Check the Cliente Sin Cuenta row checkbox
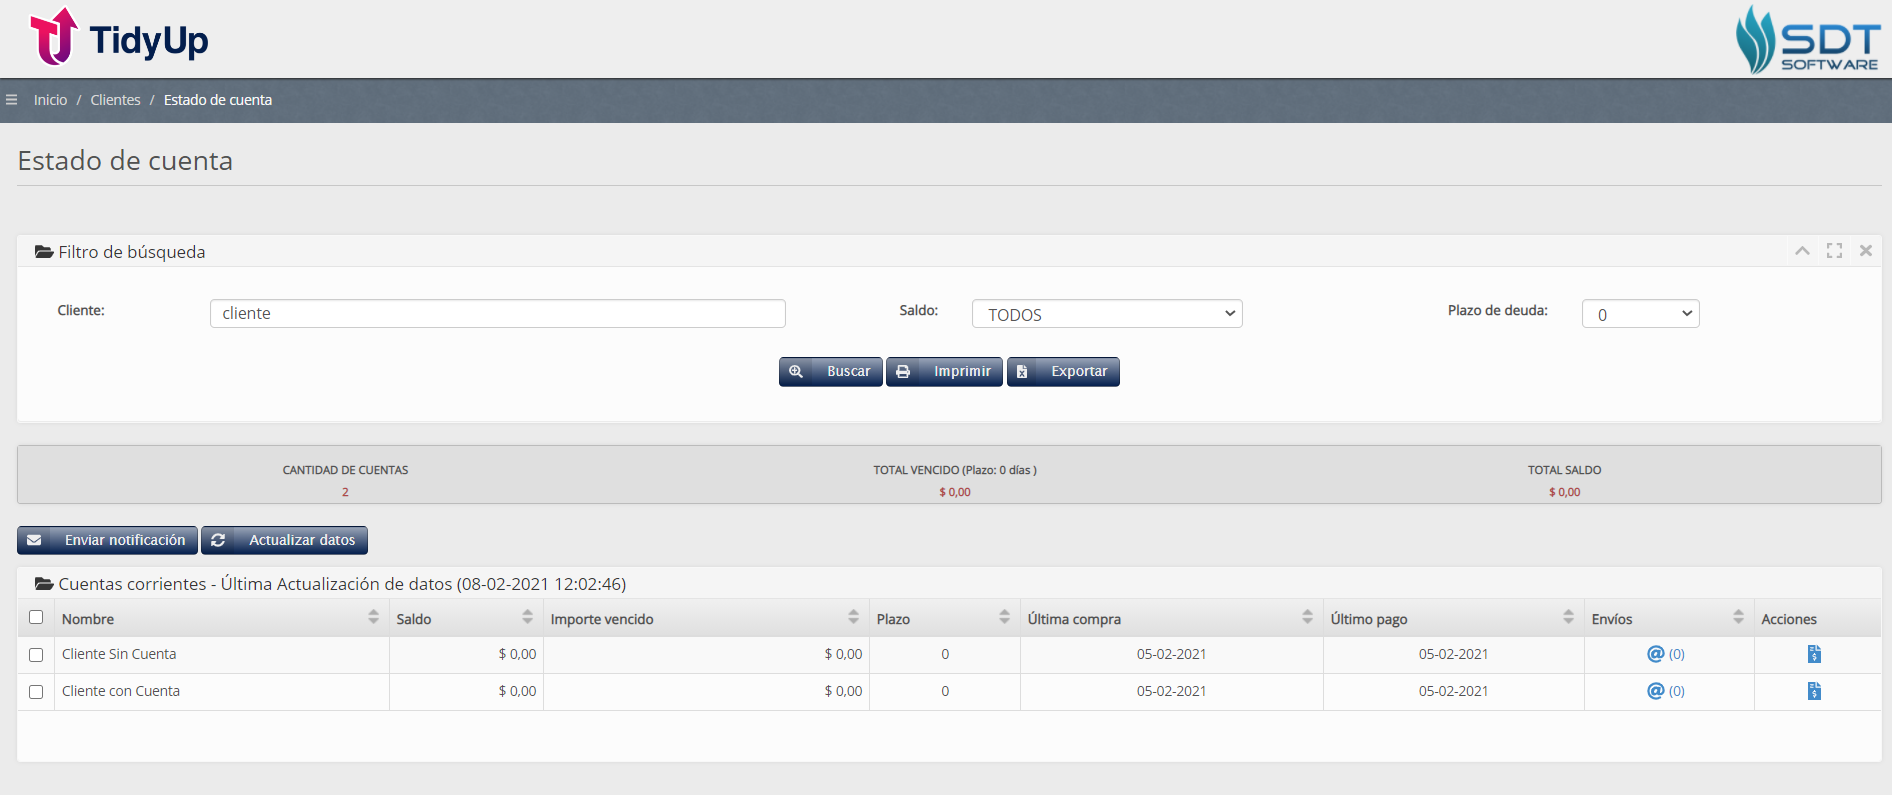This screenshot has height=795, width=1892. tap(36, 655)
